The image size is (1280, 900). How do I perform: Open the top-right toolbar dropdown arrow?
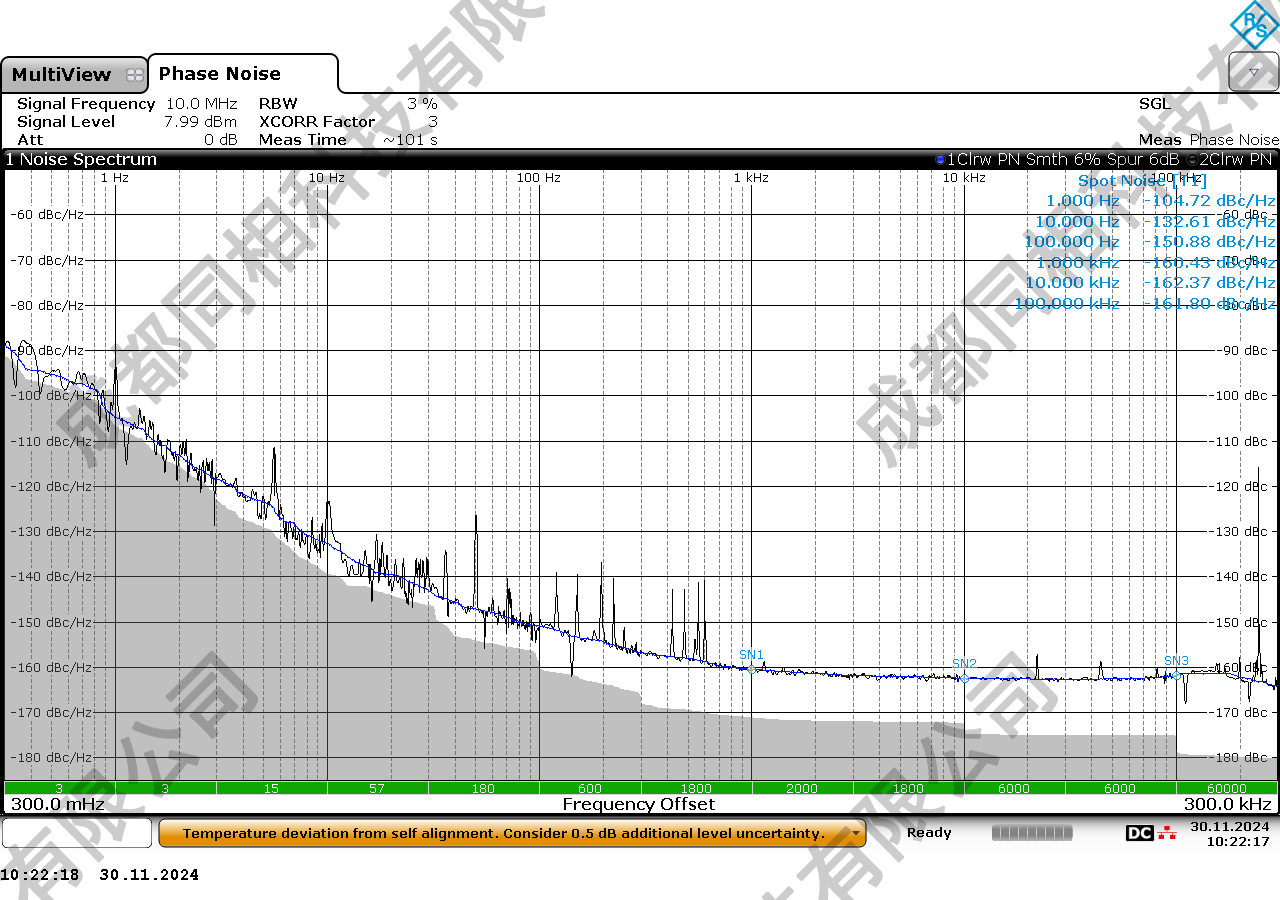click(x=1254, y=73)
